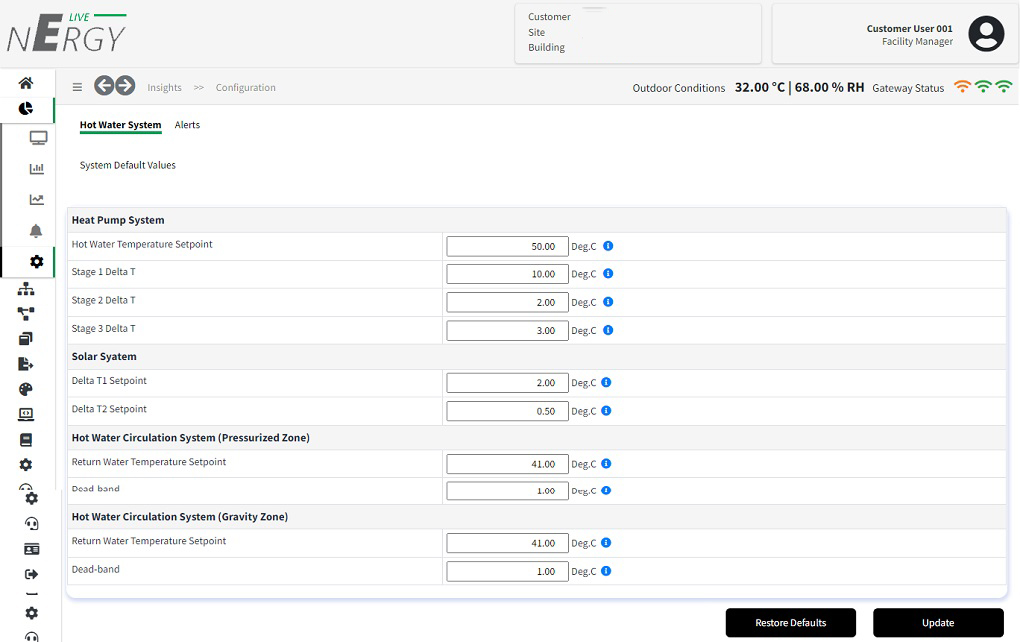
Task: Click the Solar Syatem section header
Action: (104, 356)
